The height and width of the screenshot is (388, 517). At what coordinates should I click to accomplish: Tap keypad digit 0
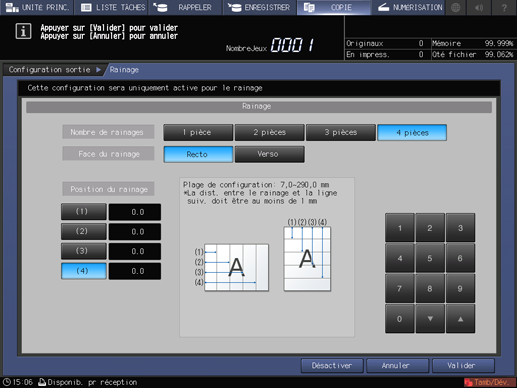pyautogui.click(x=400, y=319)
